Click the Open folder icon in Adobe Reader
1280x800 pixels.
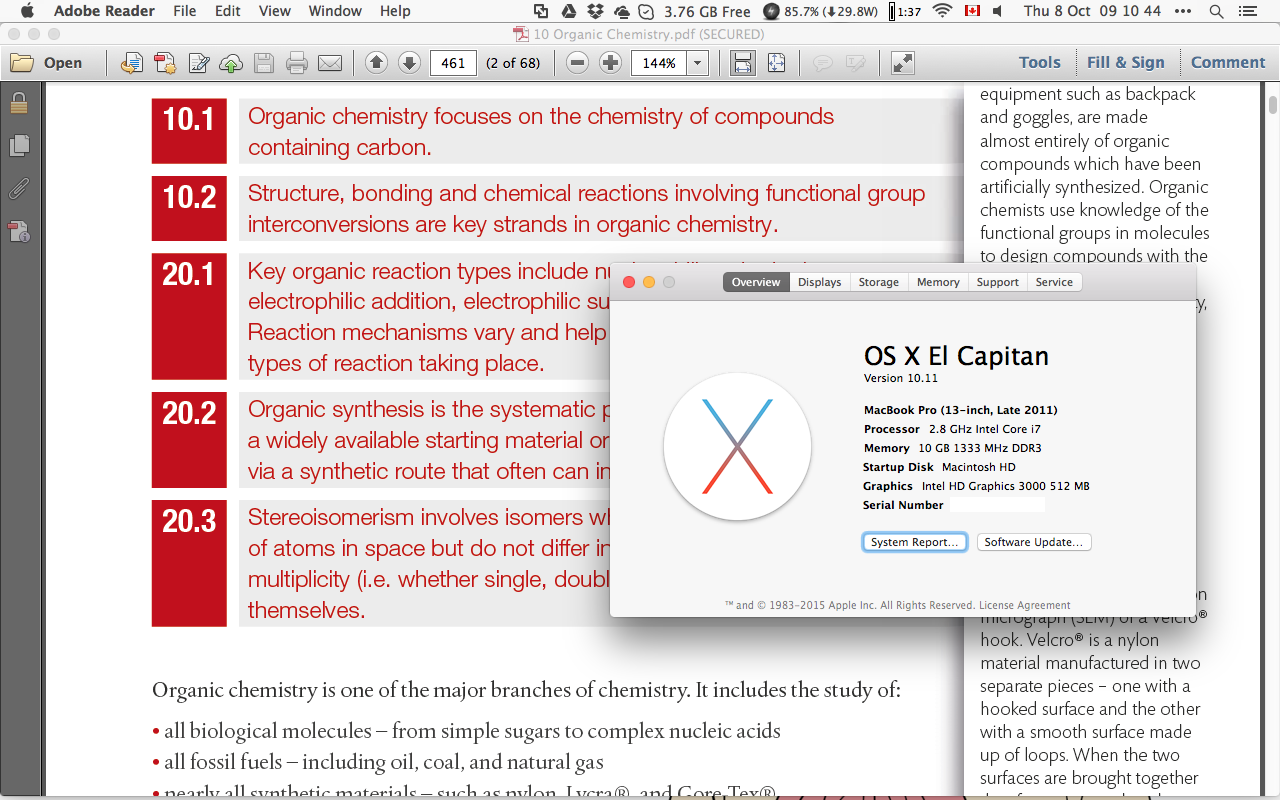tap(22, 63)
